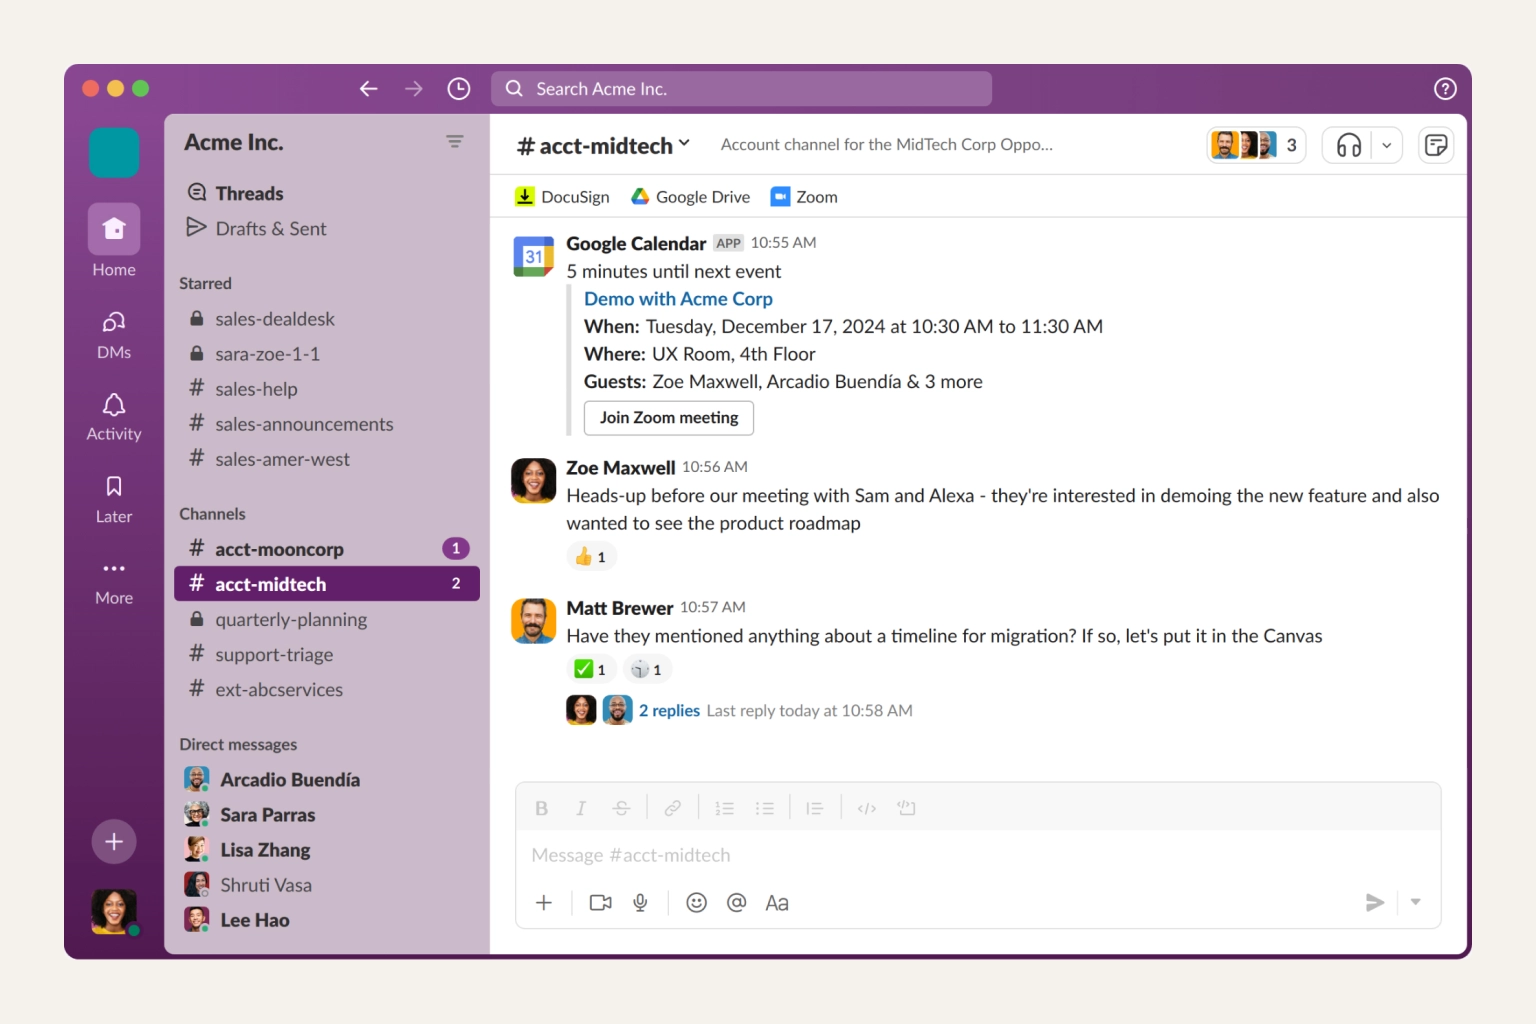Toggle strikethrough formatting in composer

coord(621,808)
